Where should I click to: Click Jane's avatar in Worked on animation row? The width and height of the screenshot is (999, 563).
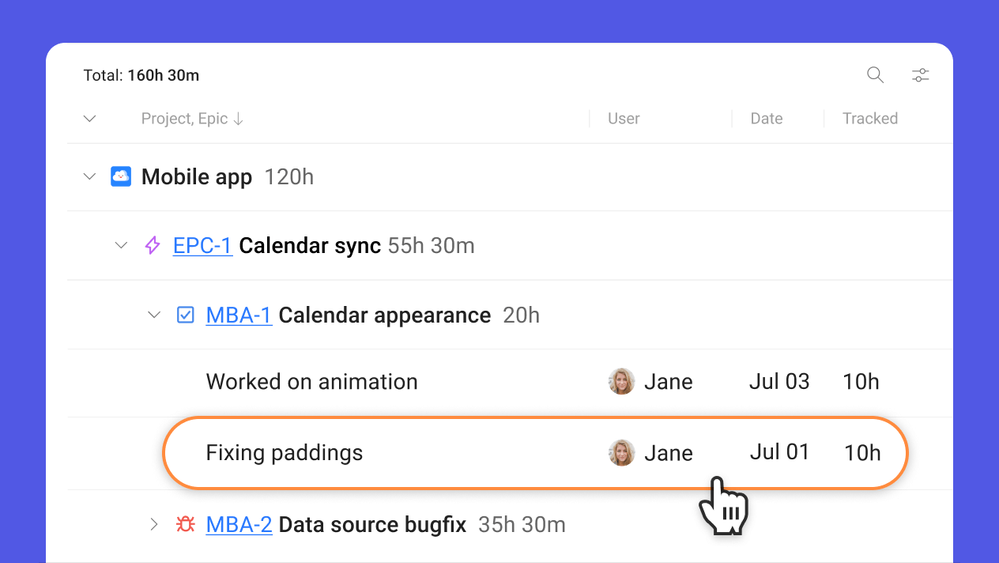[621, 381]
